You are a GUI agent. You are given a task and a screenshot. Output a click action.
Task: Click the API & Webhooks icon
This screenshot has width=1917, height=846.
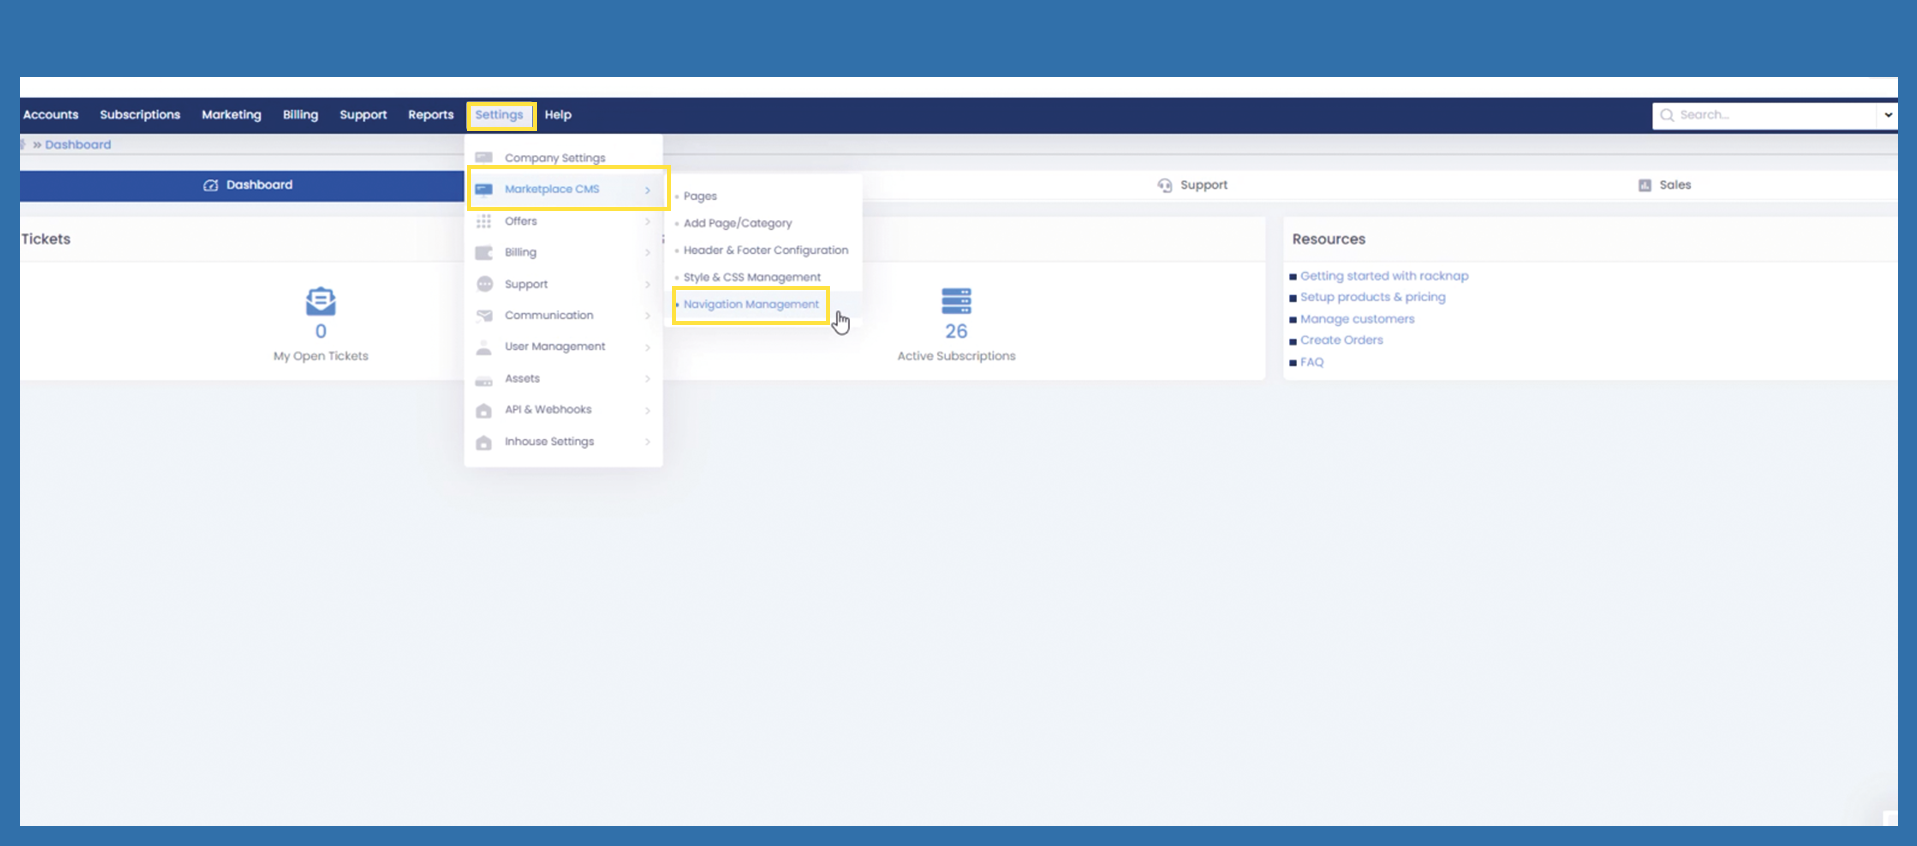484,410
